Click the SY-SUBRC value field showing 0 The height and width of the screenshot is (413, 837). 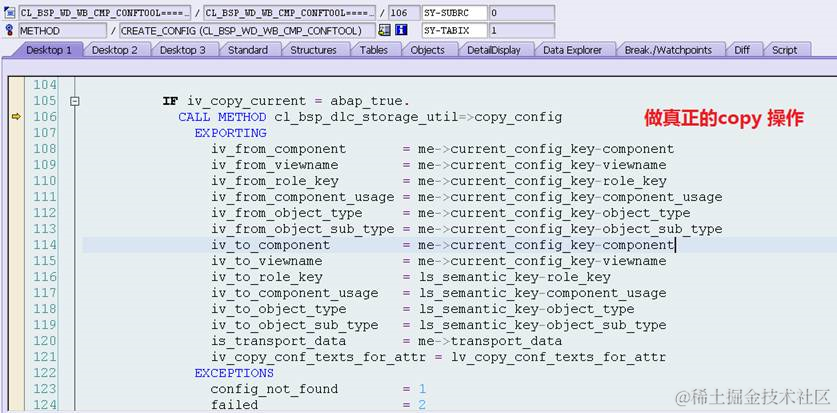(522, 13)
